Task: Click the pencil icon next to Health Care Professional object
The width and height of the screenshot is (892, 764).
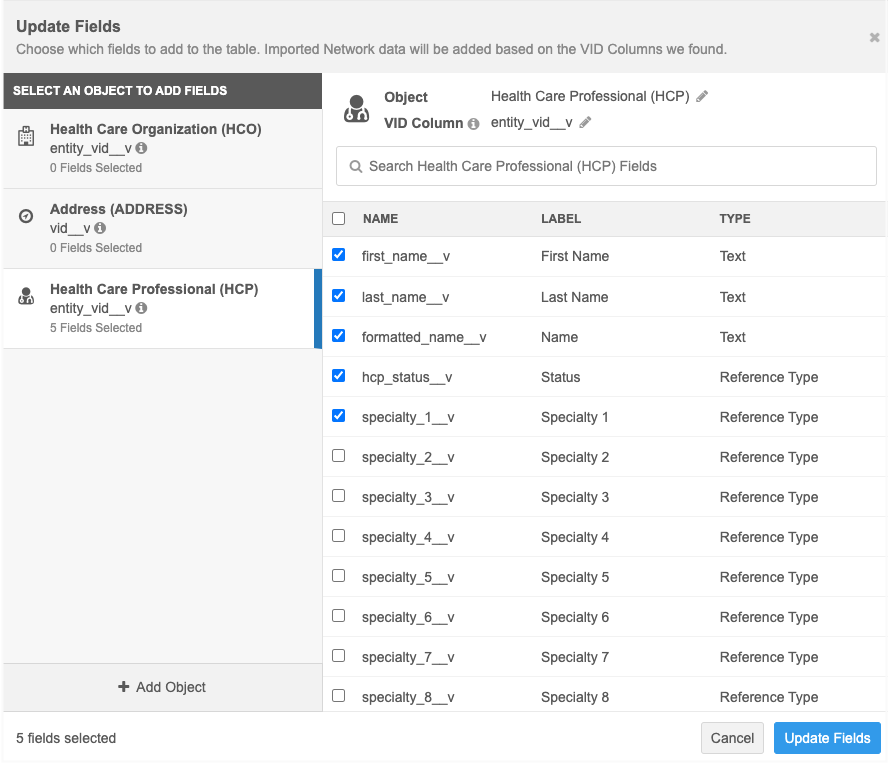Action: click(702, 97)
